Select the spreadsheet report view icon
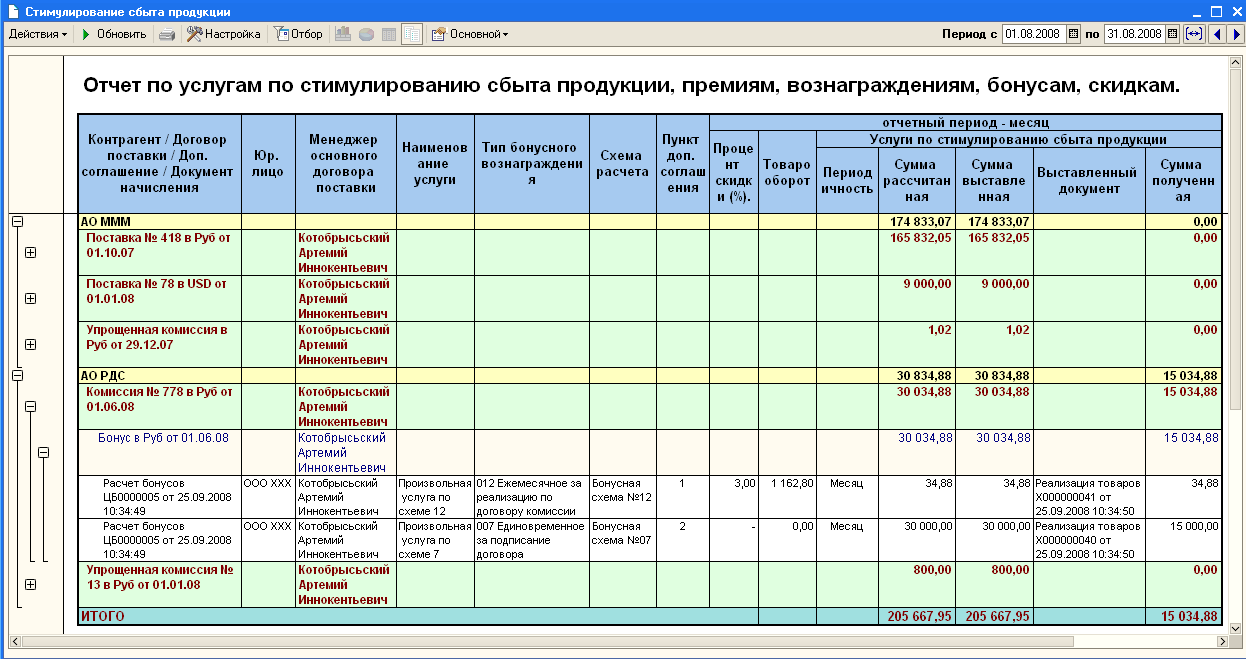The image size is (1246, 659). pyautogui.click(x=412, y=34)
